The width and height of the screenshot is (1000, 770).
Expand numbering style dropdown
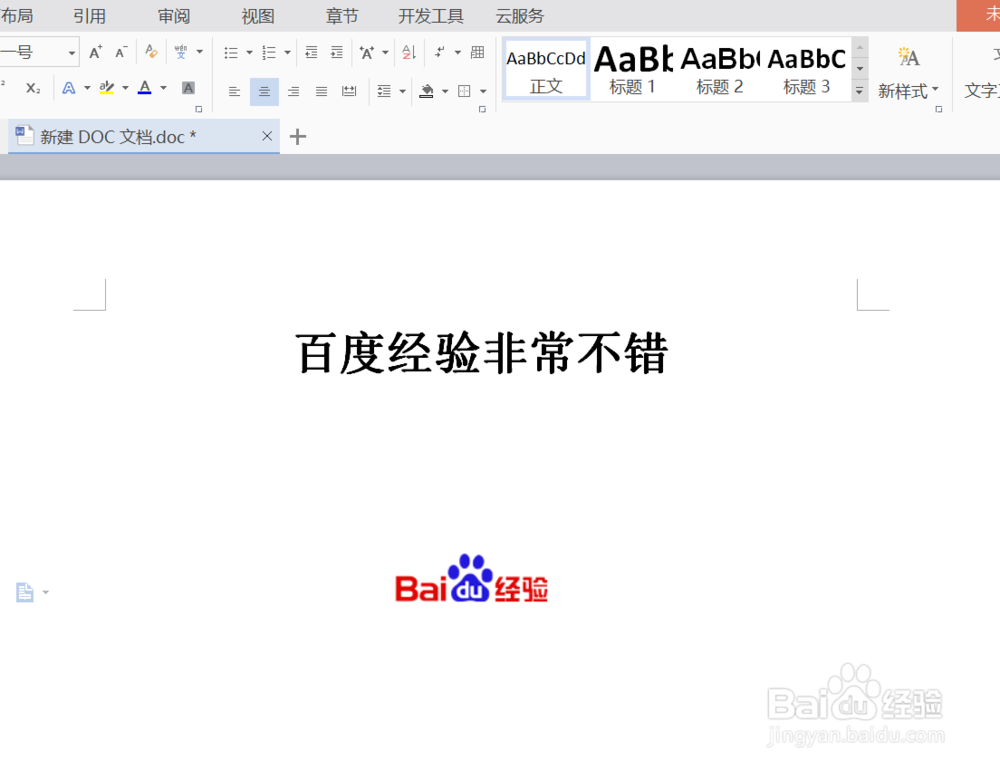coord(288,52)
